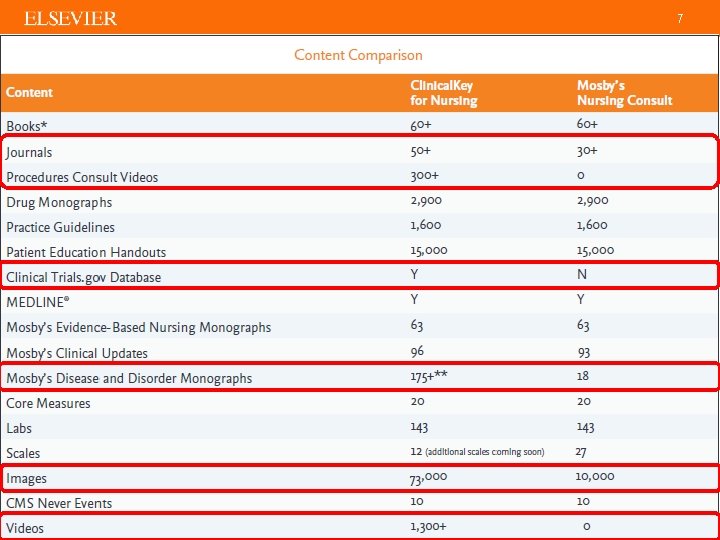Click Patient Education Handouts '15,000' under ClinicalKey
The width and height of the screenshot is (720, 540).
coord(429,250)
